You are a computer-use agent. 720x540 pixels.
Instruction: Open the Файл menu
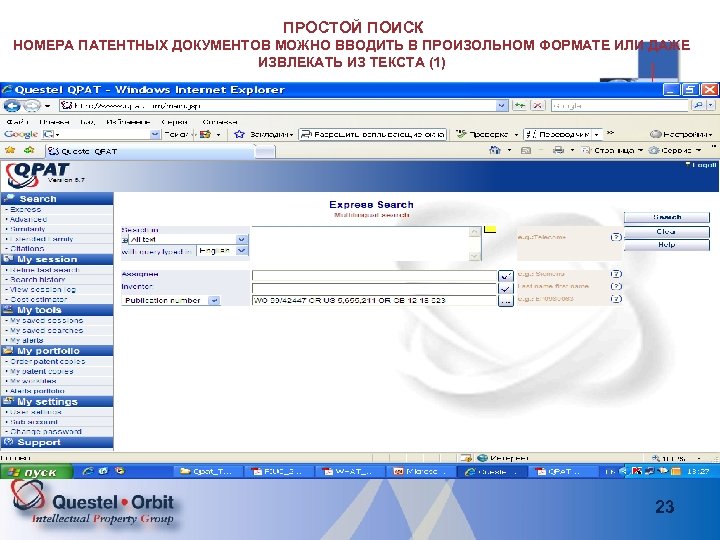click(x=17, y=122)
